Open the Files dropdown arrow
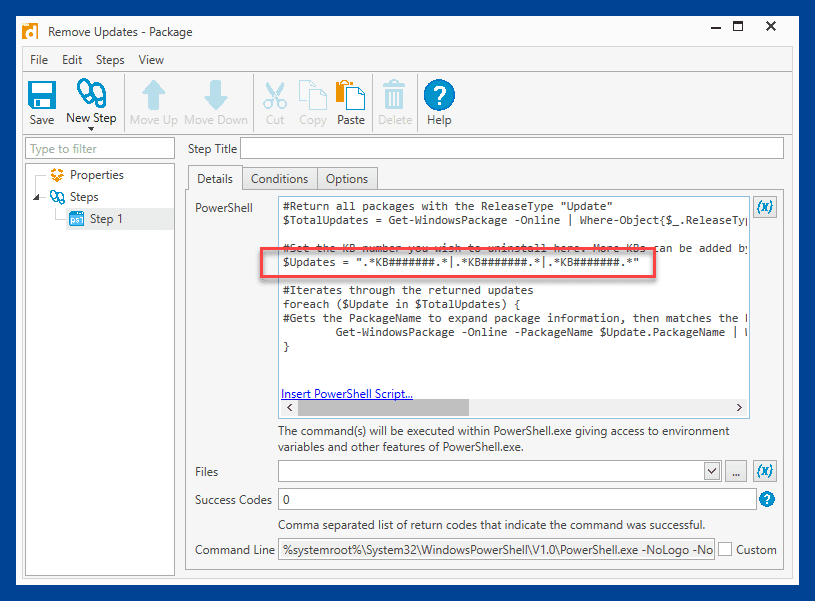The image size is (815, 601). point(712,472)
